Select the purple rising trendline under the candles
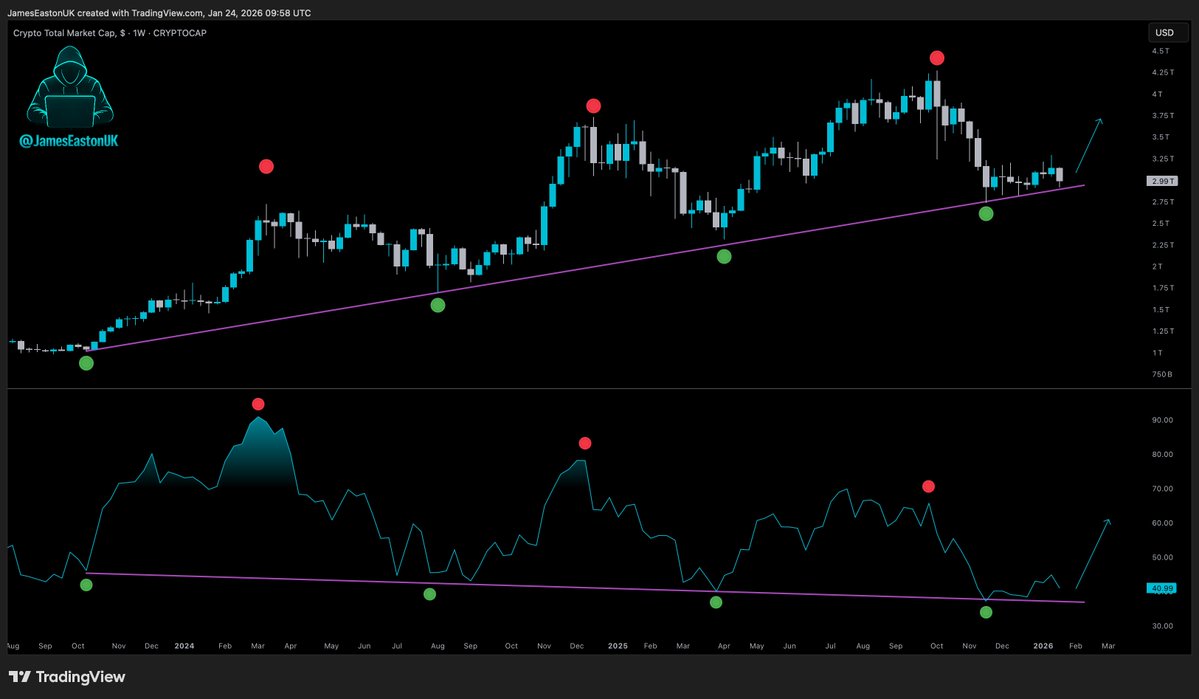Image resolution: width=1199 pixels, height=699 pixels. click(x=585, y=266)
